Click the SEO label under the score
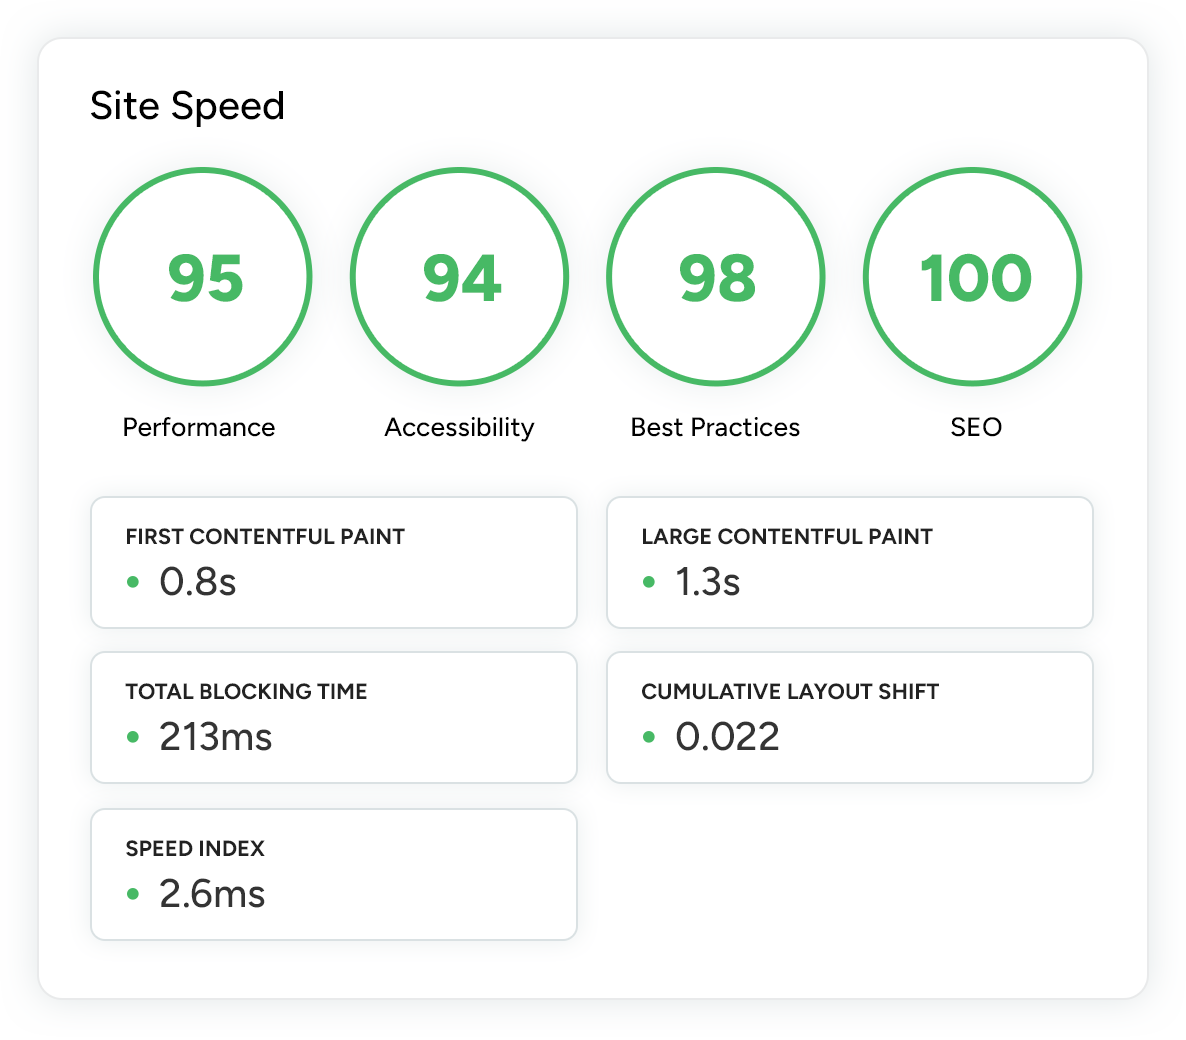This screenshot has width=1186, height=1040. coord(975,427)
